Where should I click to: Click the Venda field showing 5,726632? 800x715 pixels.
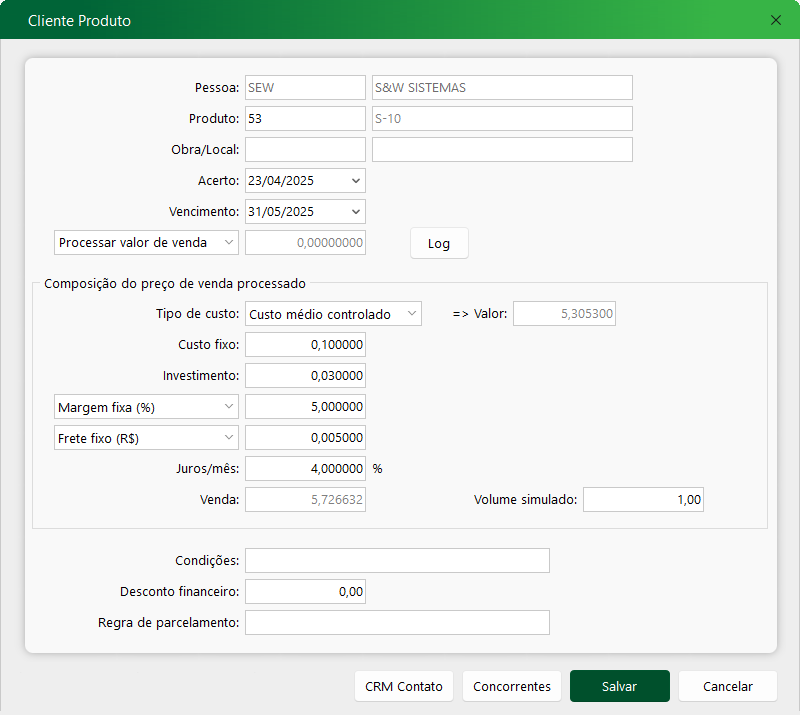[x=305, y=500]
